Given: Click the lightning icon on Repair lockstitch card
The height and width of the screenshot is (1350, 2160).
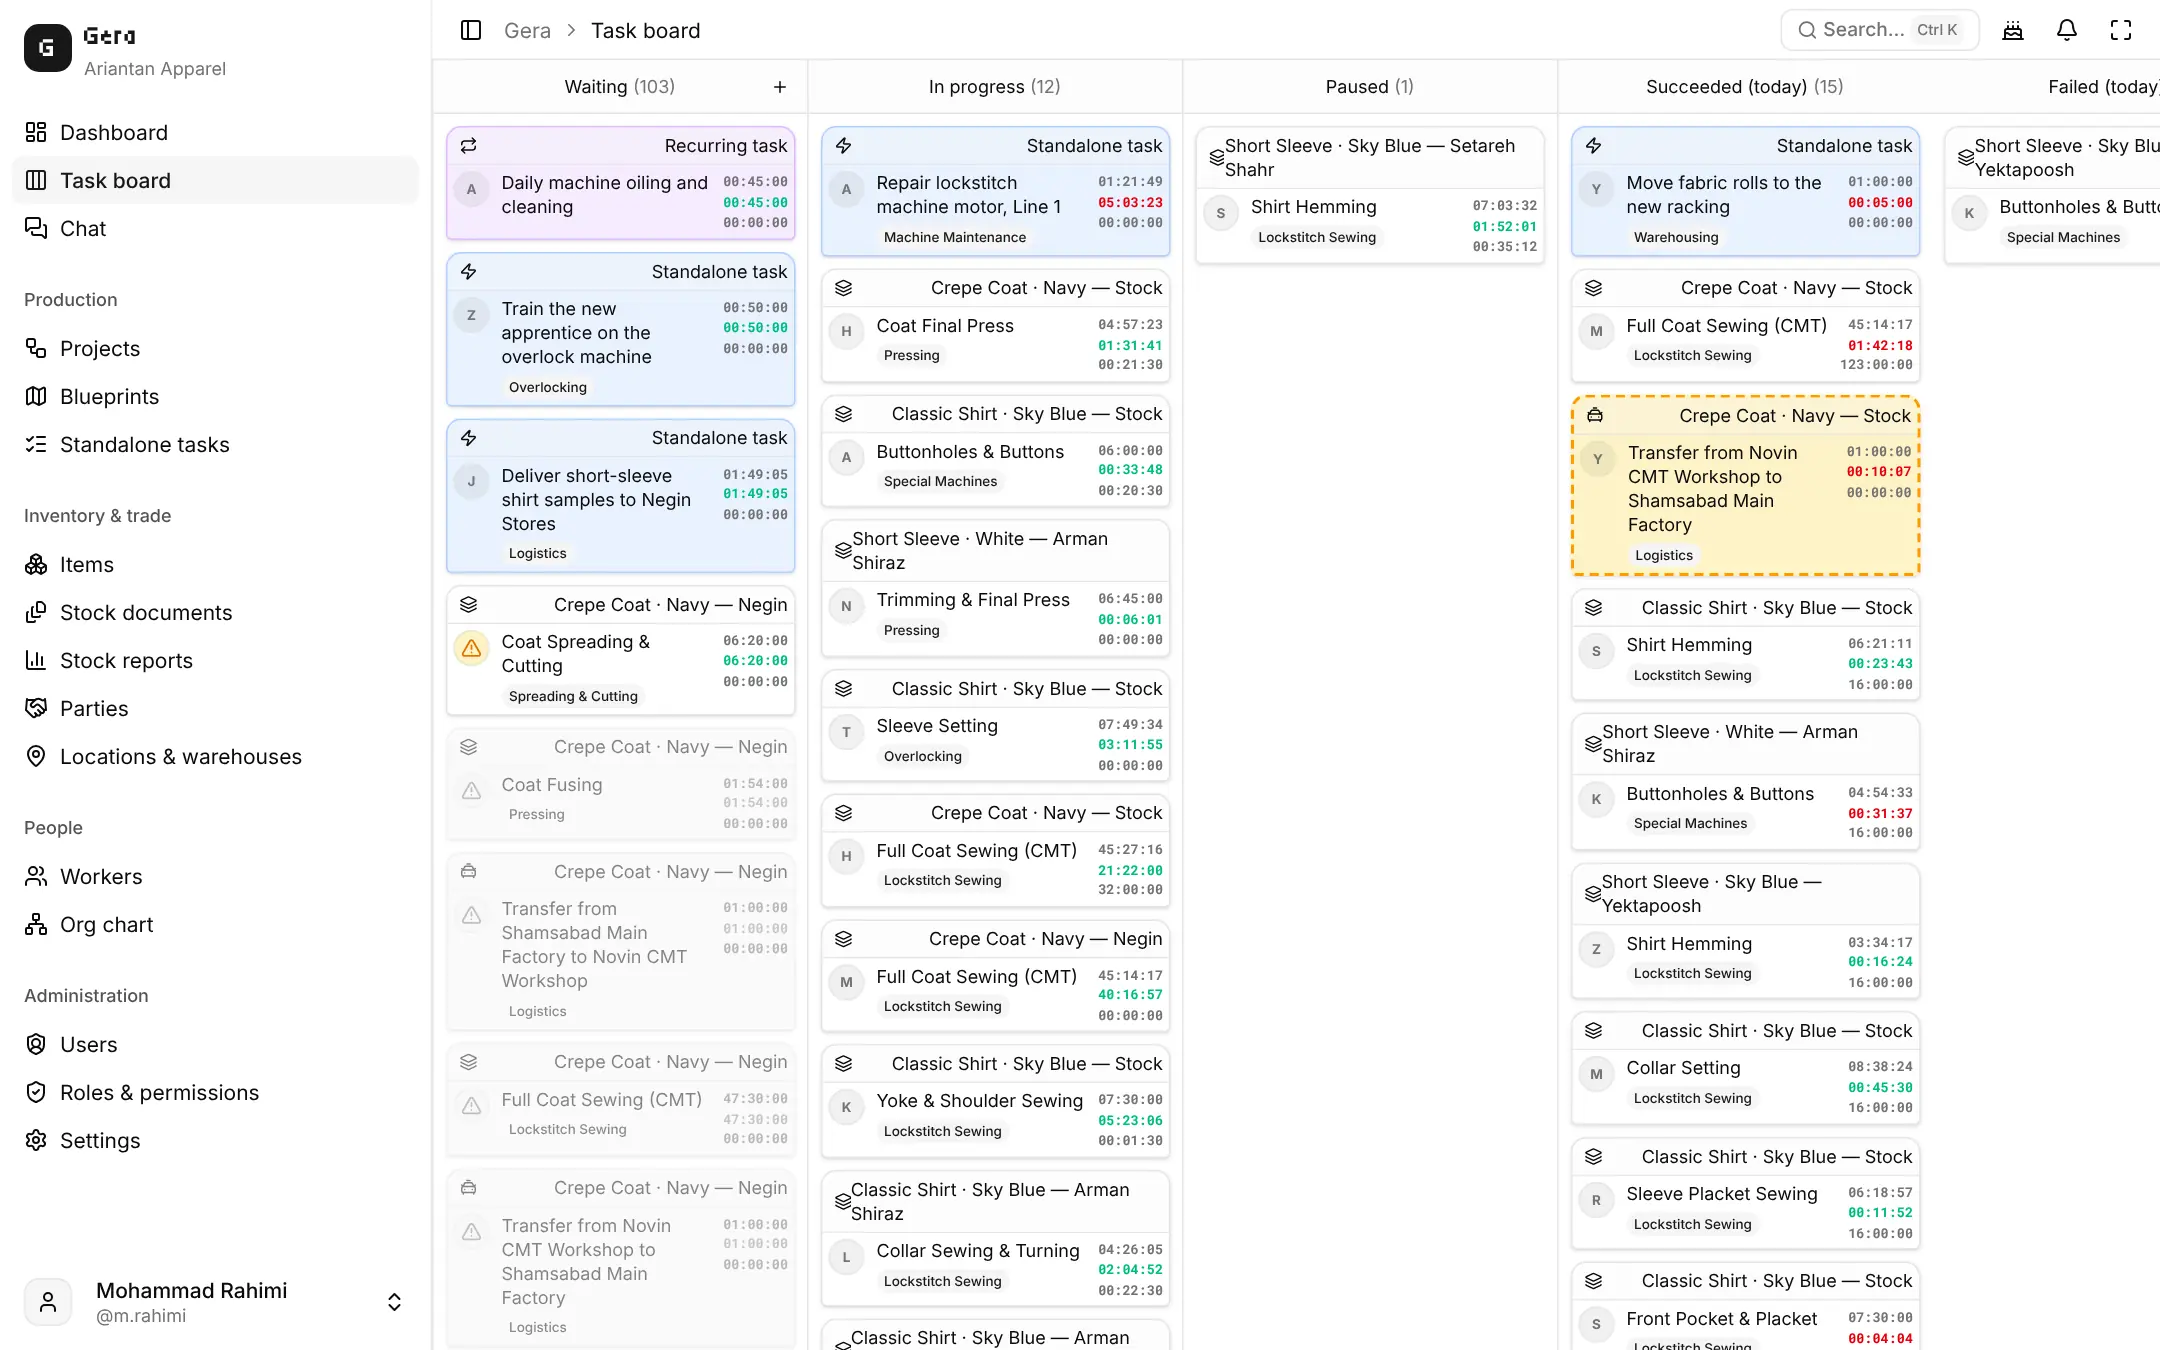Looking at the screenshot, I should 844,146.
